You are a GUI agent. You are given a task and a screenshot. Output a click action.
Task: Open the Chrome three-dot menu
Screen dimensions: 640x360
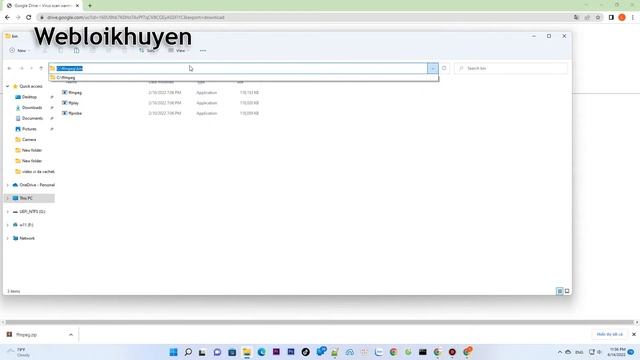coord(633,17)
